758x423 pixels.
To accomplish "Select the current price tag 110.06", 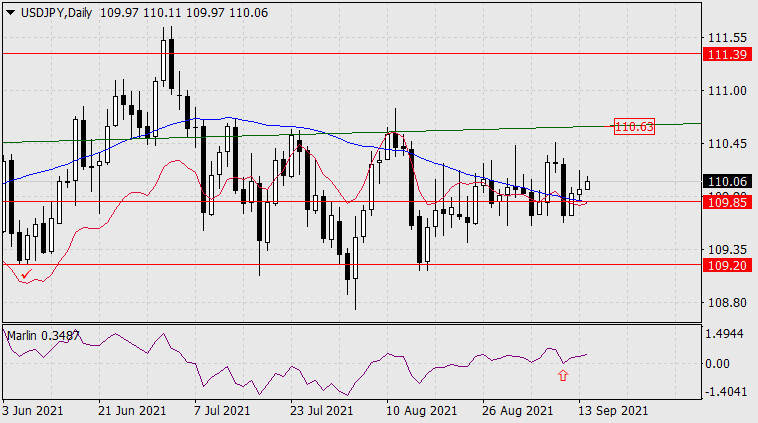I will click(x=726, y=182).
